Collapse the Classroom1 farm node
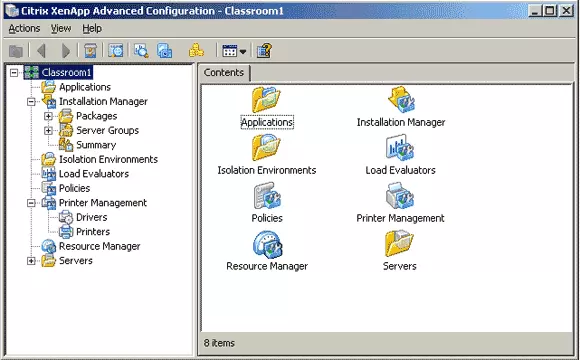 (14, 73)
